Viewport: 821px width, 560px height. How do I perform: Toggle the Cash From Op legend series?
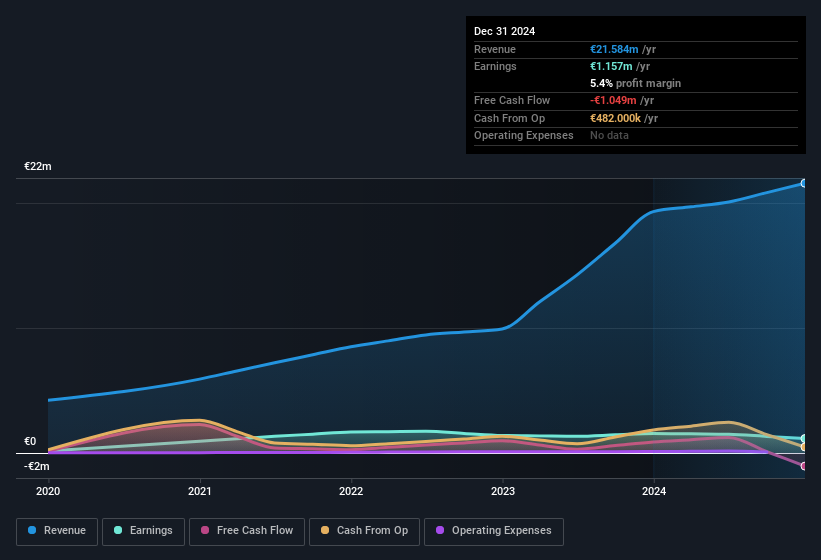(x=364, y=531)
